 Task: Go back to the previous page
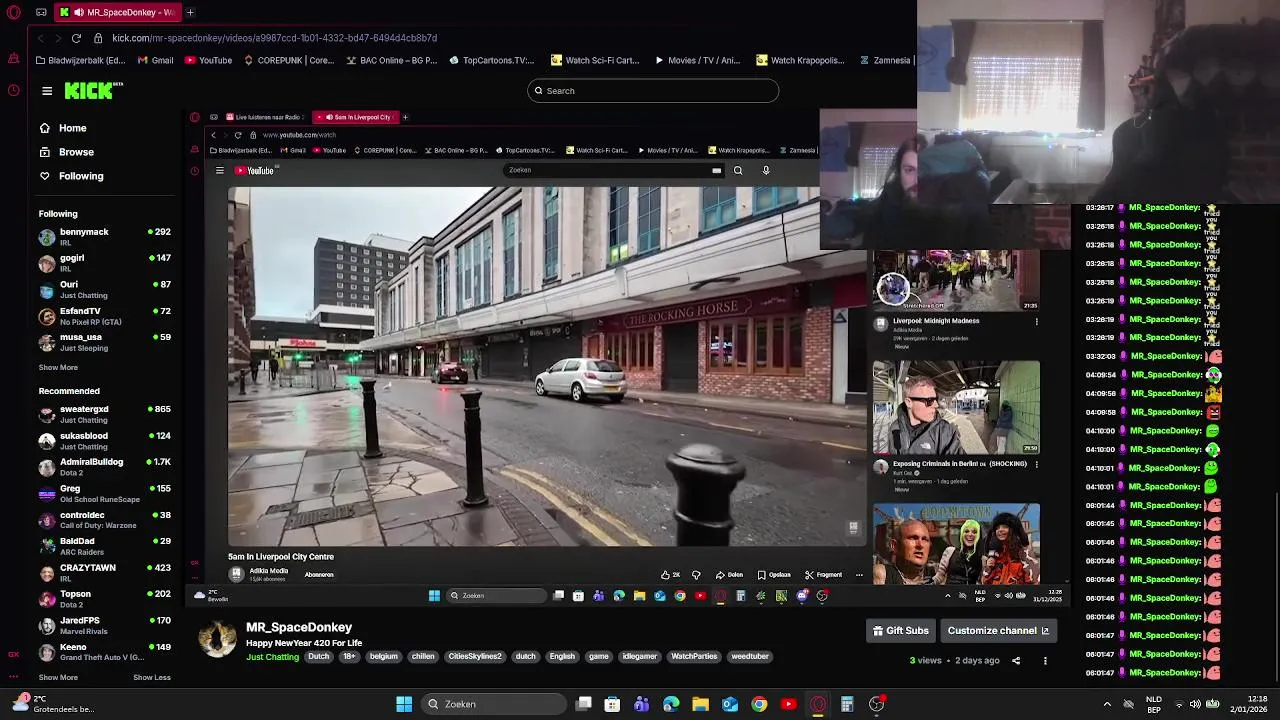[x=40, y=38]
